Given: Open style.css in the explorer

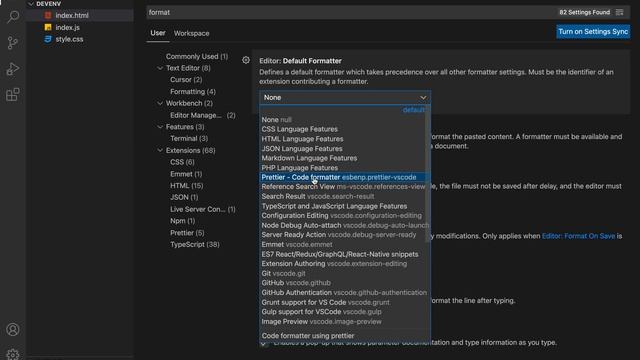Looking at the screenshot, I should click(69, 39).
